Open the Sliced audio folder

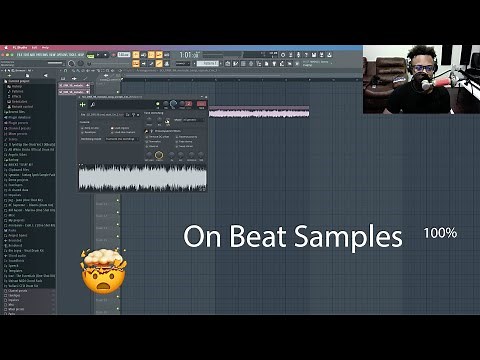pos(15,256)
